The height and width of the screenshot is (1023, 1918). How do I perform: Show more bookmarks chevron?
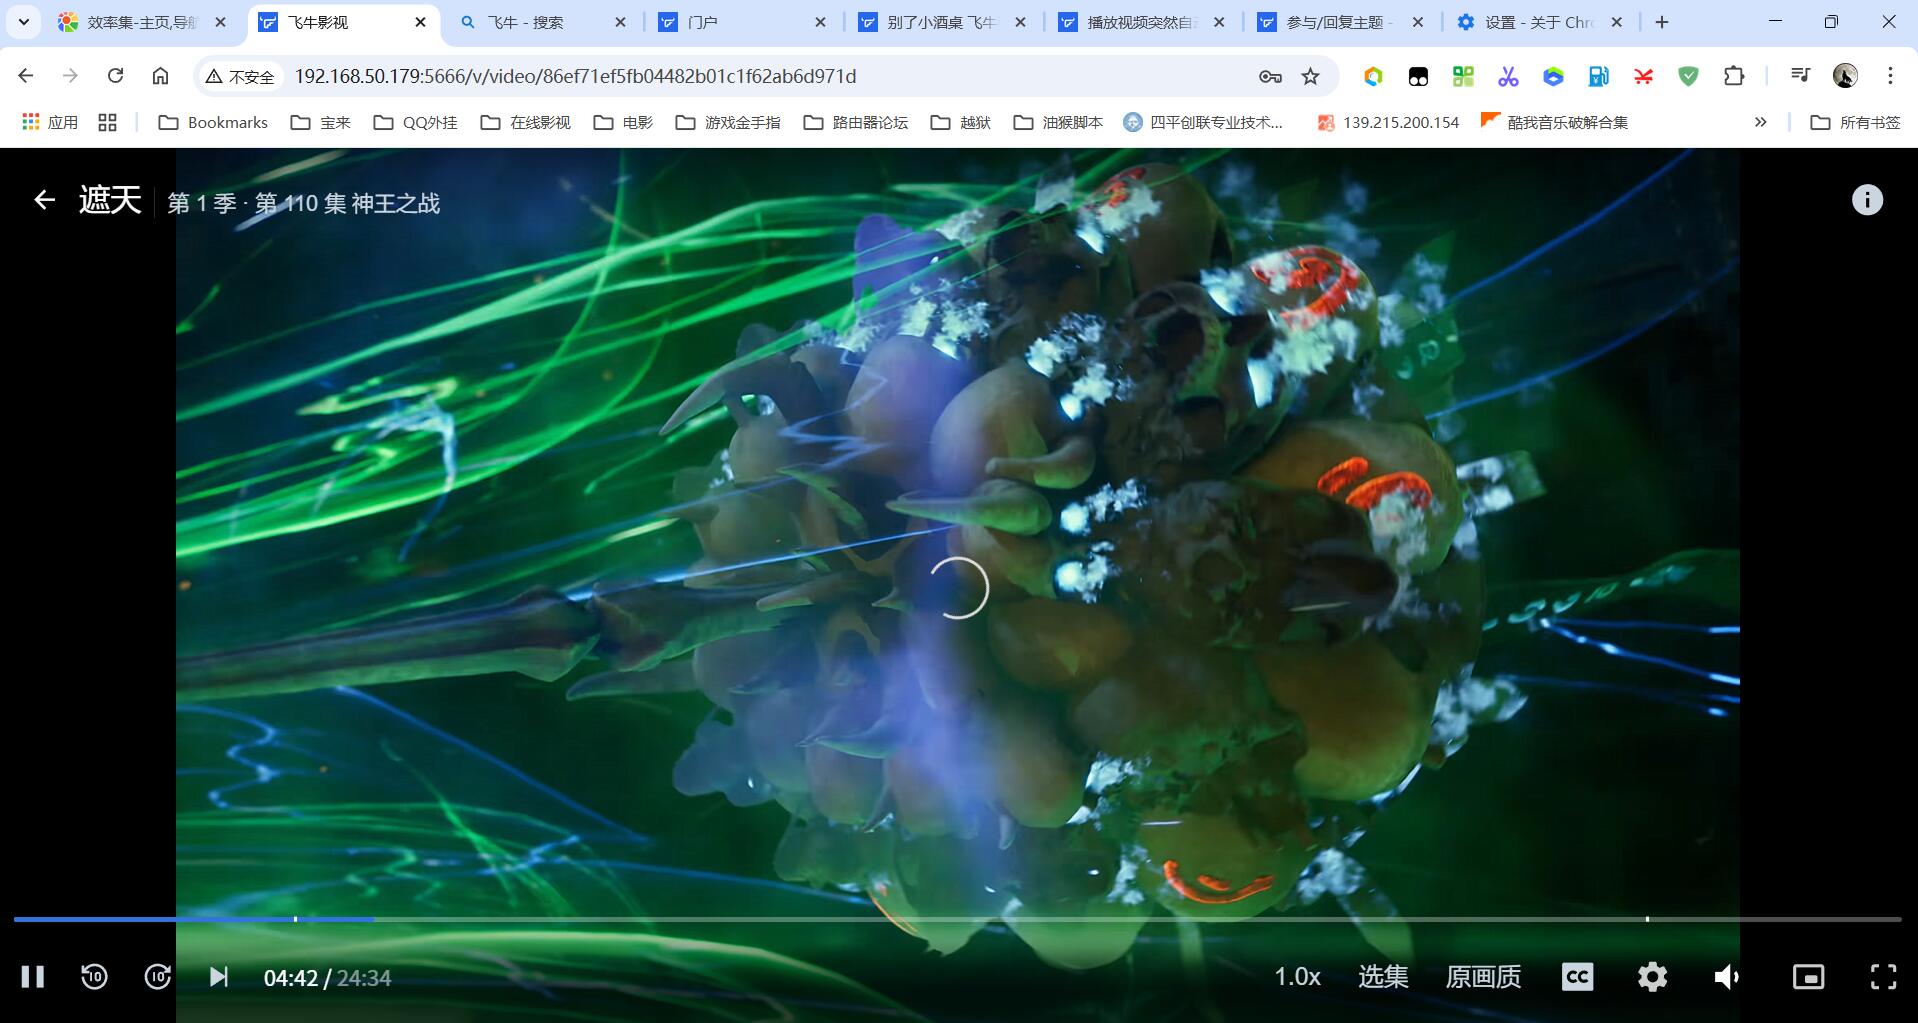pos(1760,122)
